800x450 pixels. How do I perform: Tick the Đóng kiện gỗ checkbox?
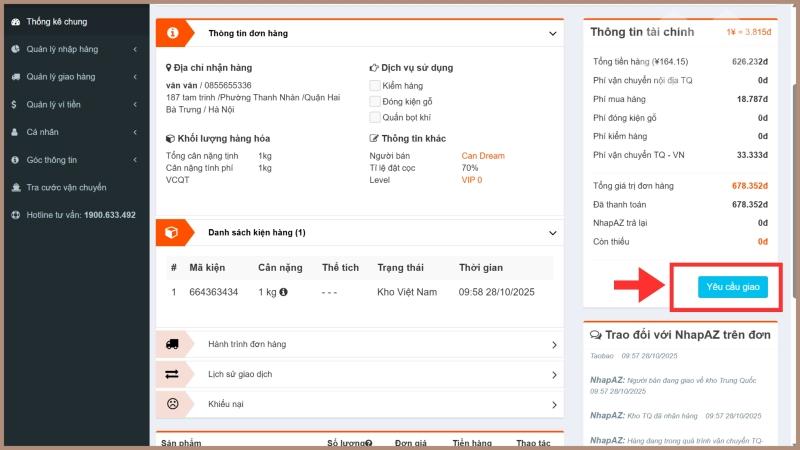tap(375, 101)
